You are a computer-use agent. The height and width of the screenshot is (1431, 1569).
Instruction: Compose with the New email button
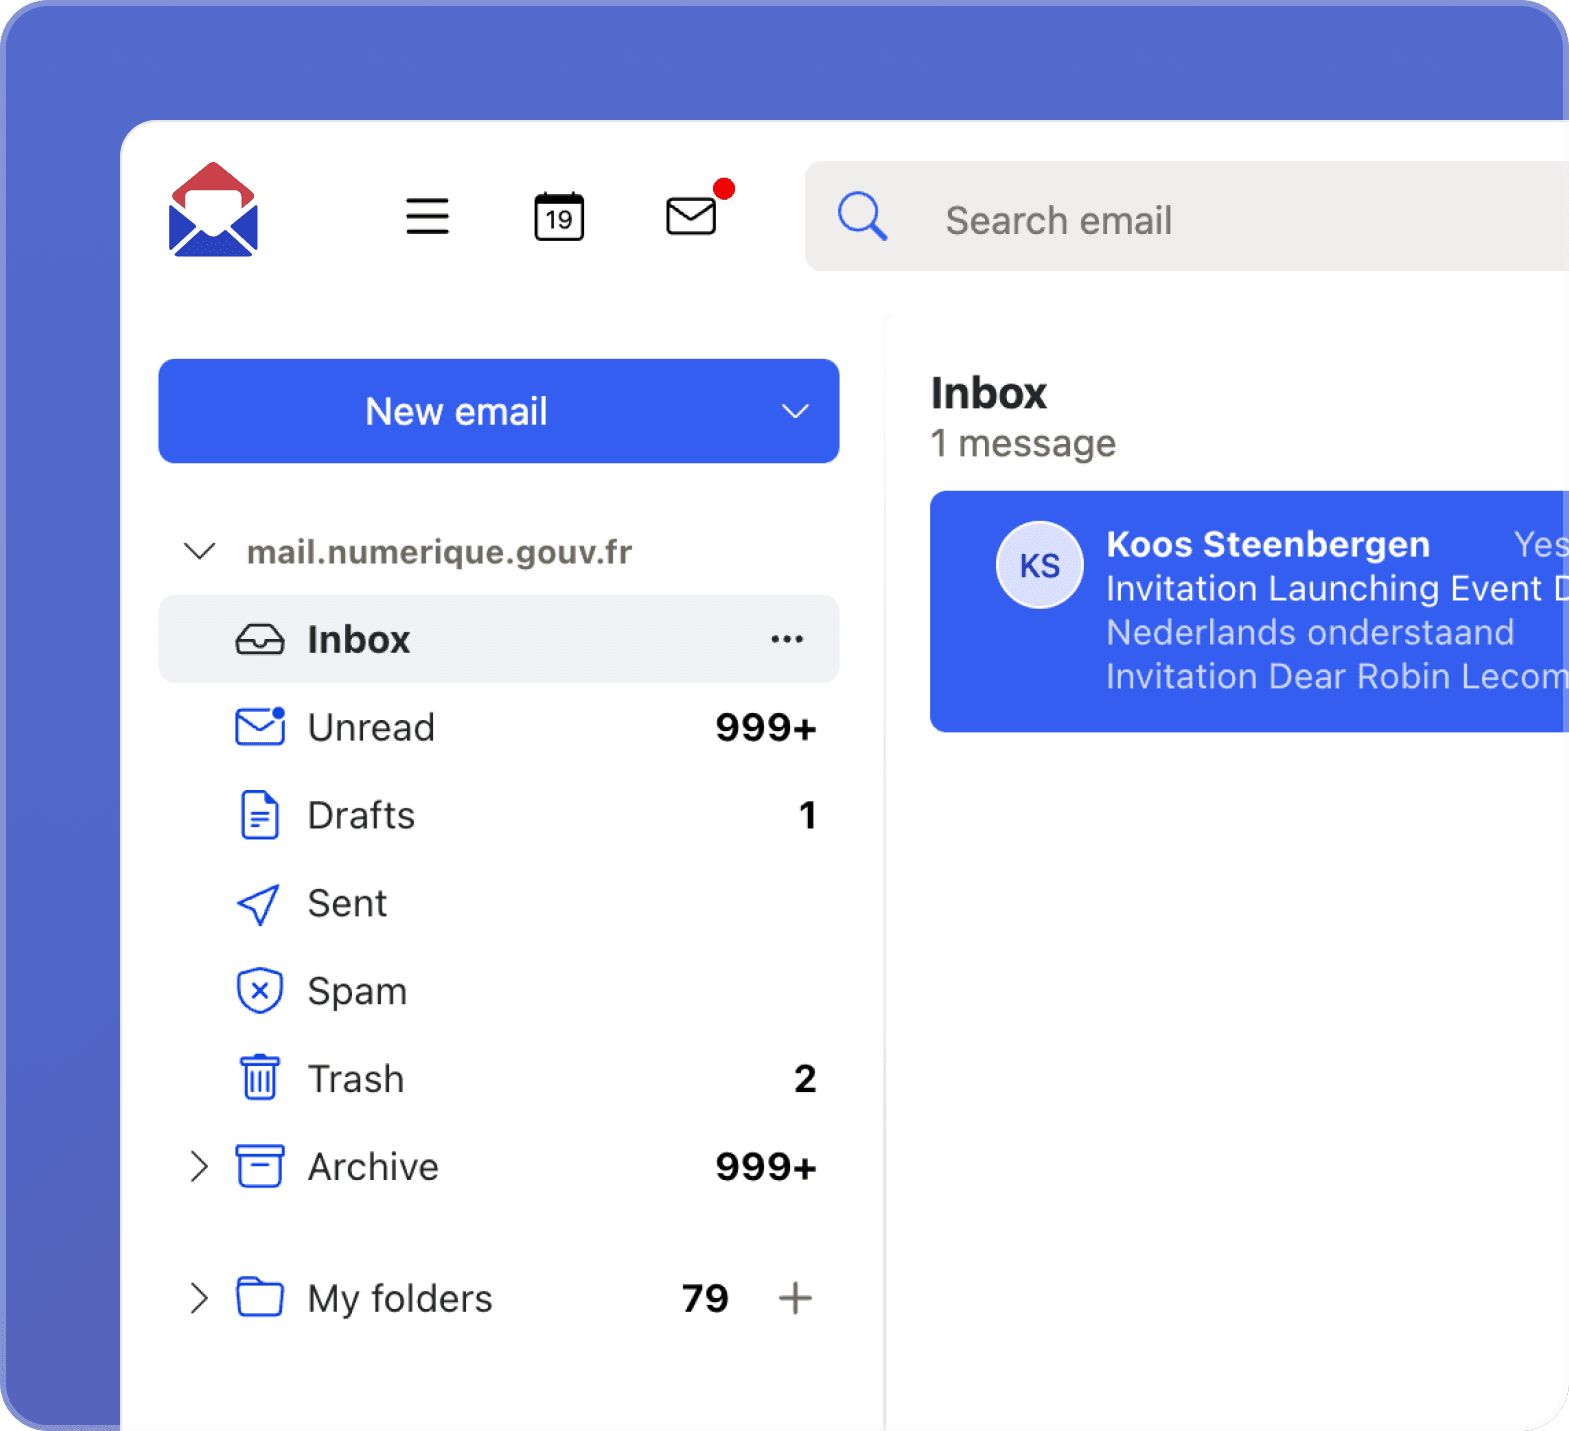pyautogui.click(x=456, y=412)
